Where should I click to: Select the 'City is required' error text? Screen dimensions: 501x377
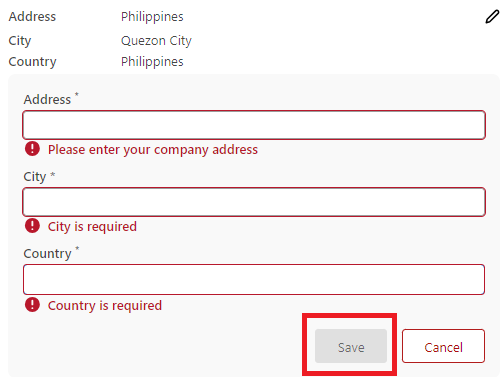[x=92, y=227]
